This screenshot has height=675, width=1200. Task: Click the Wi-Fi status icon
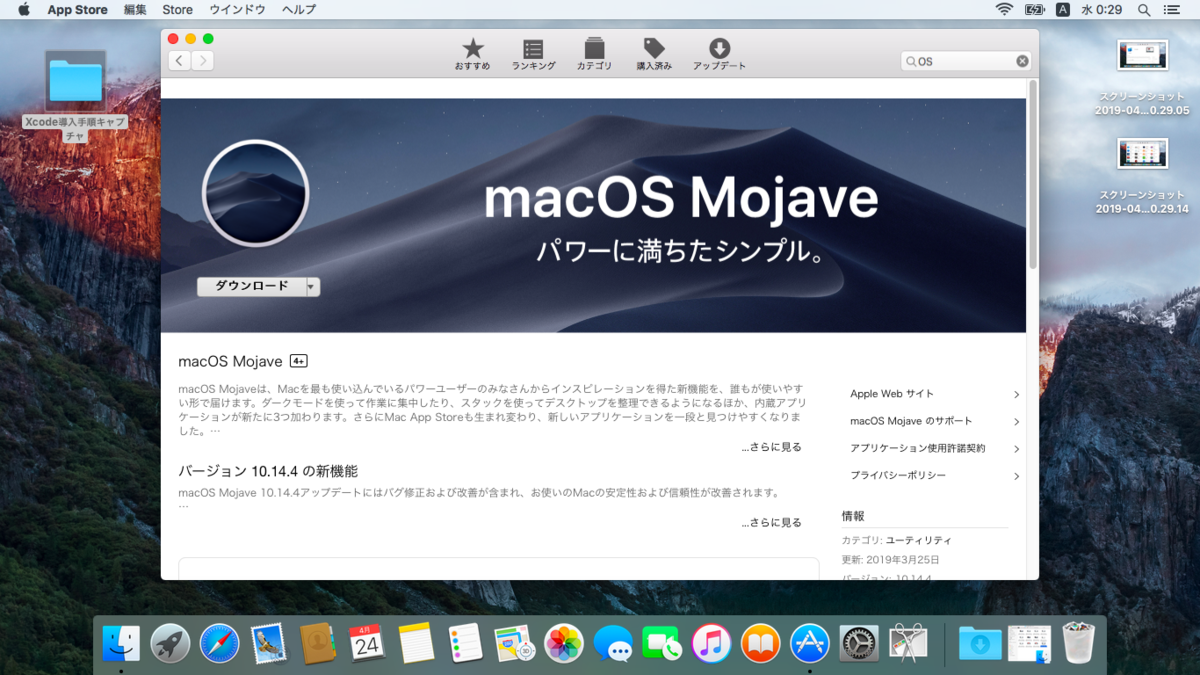click(1004, 9)
